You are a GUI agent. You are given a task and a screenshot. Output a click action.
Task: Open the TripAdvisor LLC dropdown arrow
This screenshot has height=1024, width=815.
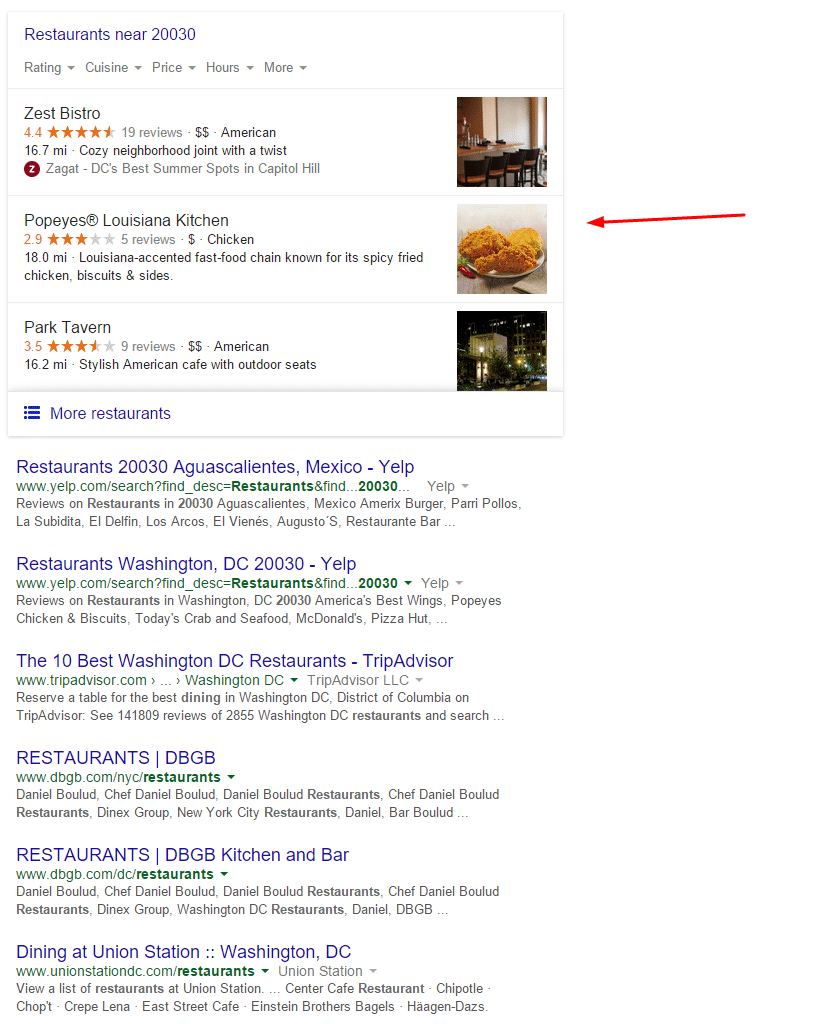pos(419,680)
